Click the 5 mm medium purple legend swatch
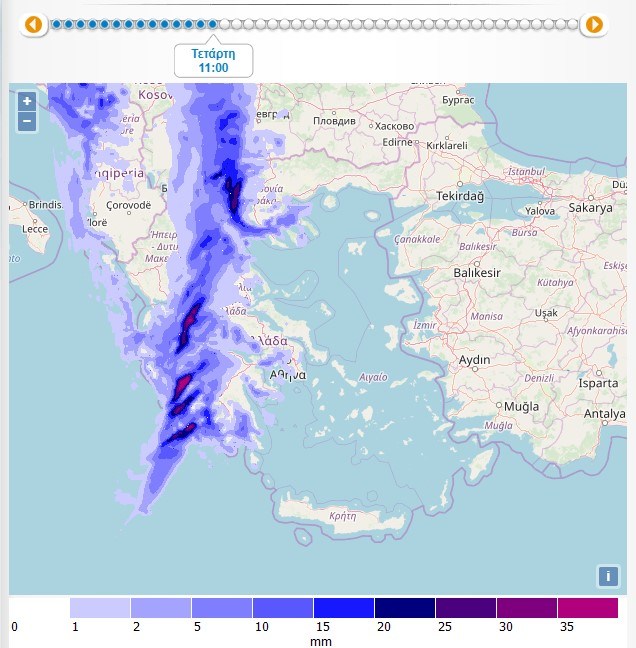This screenshot has width=636, height=648. (222, 608)
